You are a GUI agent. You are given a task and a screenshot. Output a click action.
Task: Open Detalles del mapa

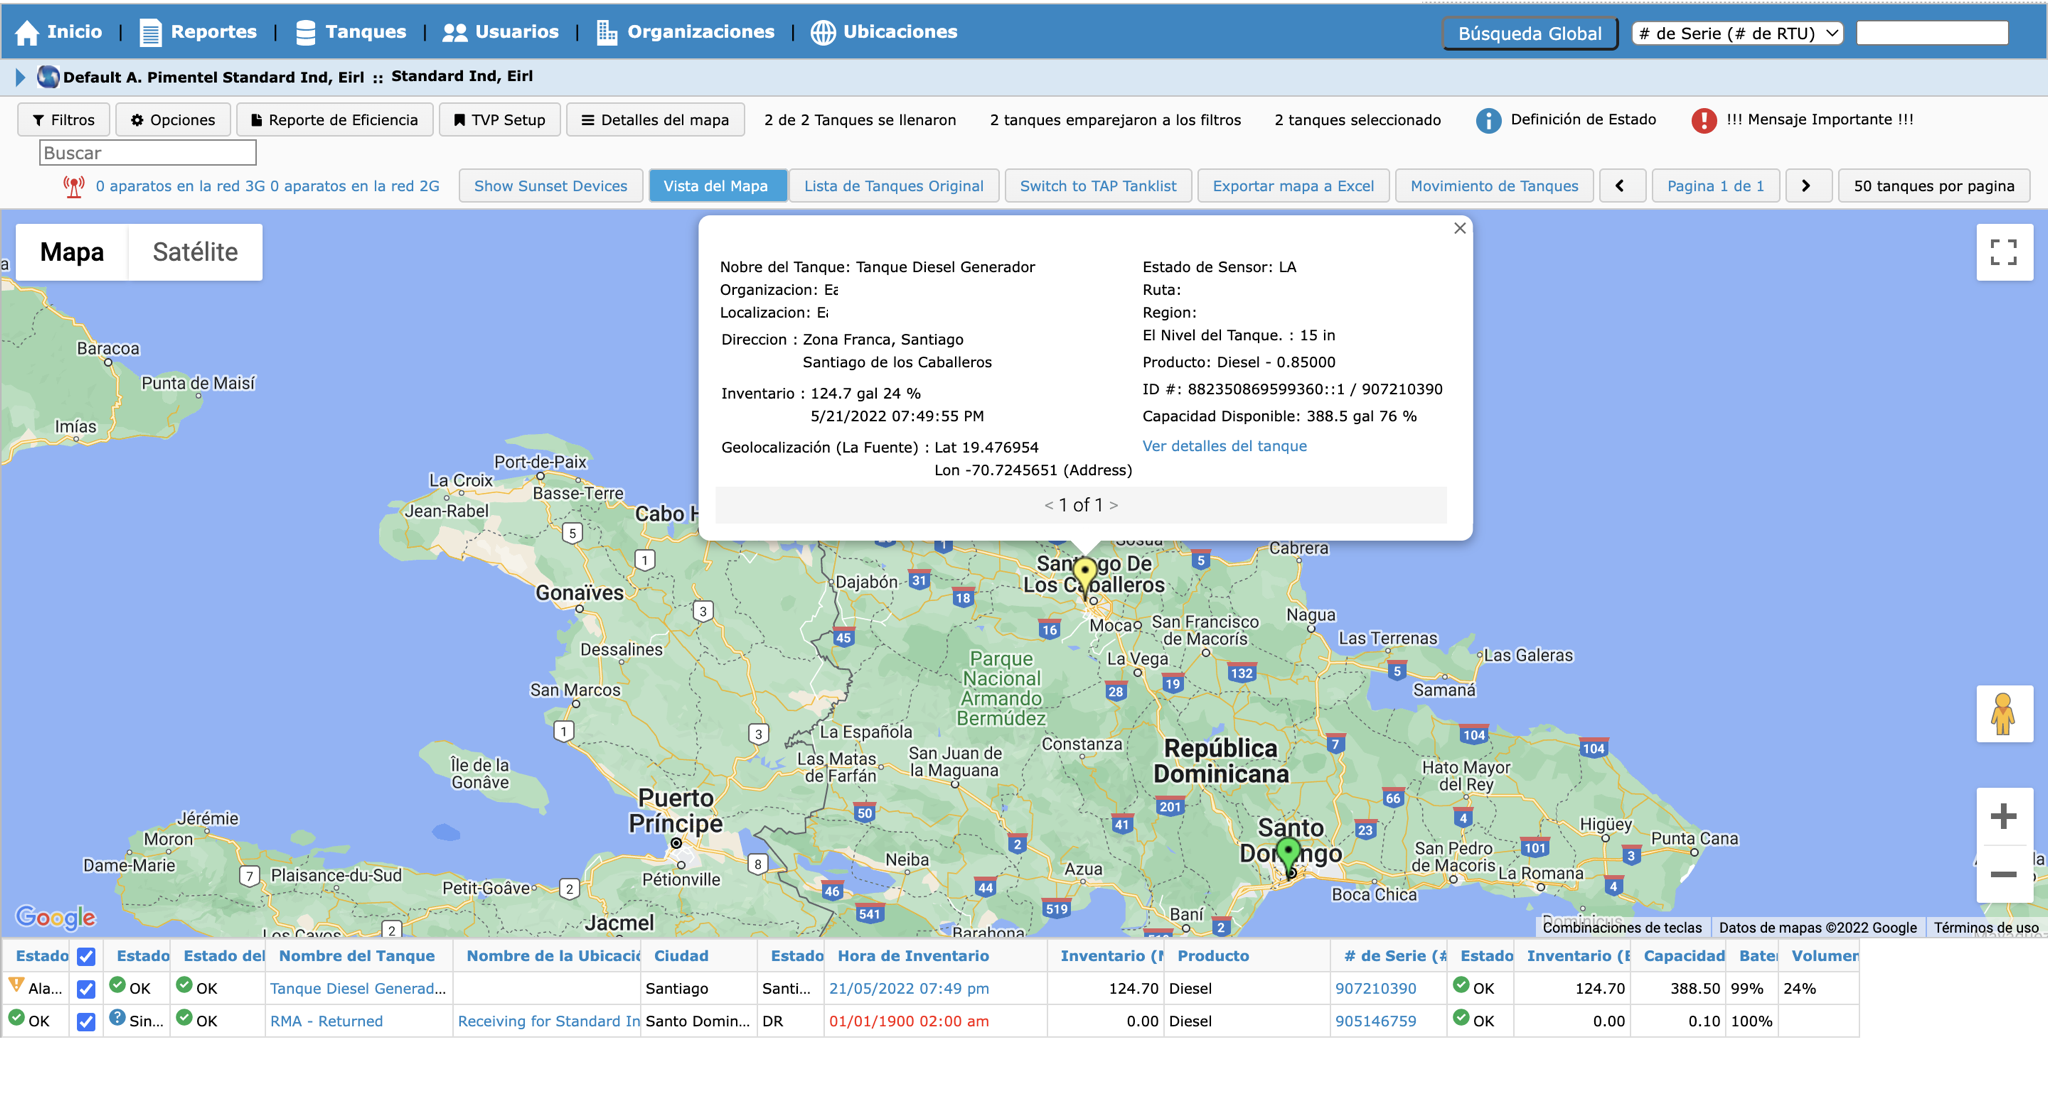click(x=655, y=120)
